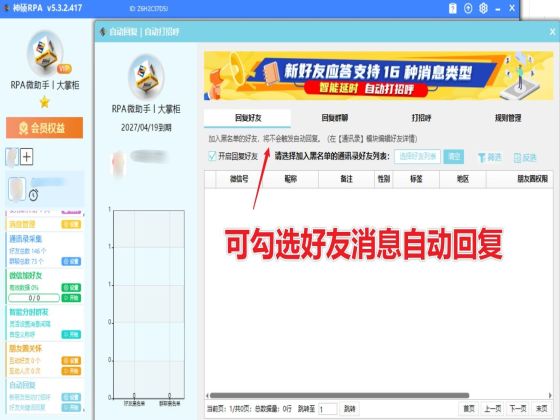560x420 pixels.
Task: Open the 规则管理 tab
Action: coord(508,118)
